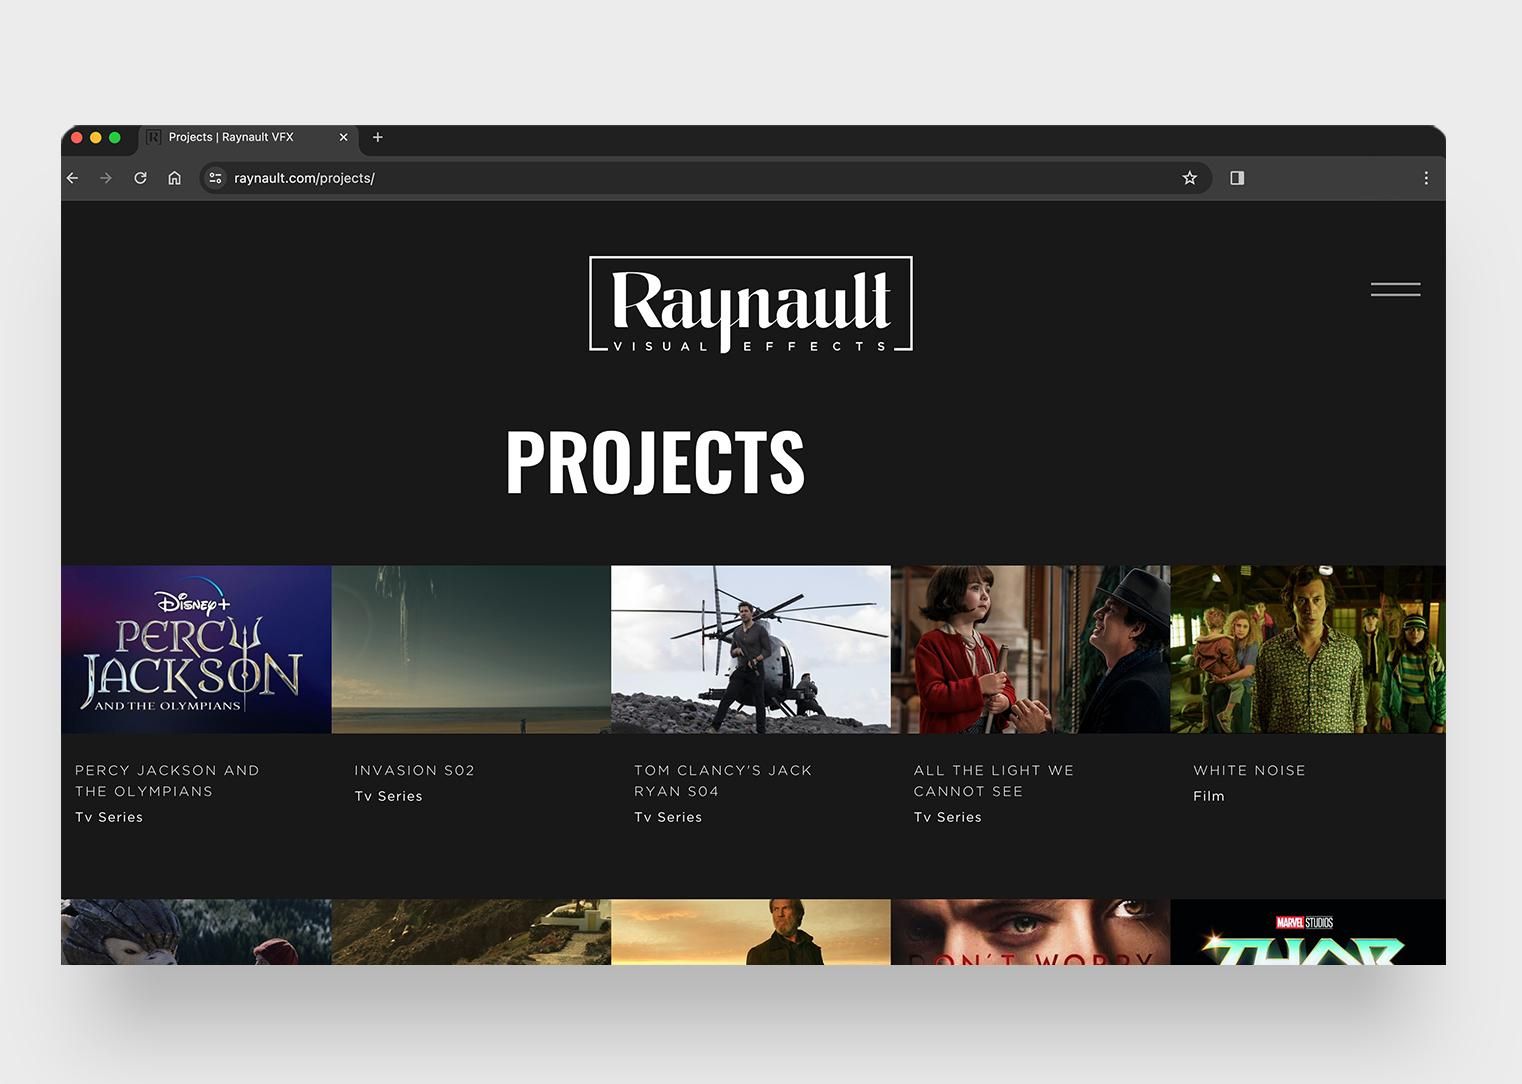Screen dimensions: 1522x1084
Task: Click the All the Light We Cannot See title
Action: (x=993, y=781)
